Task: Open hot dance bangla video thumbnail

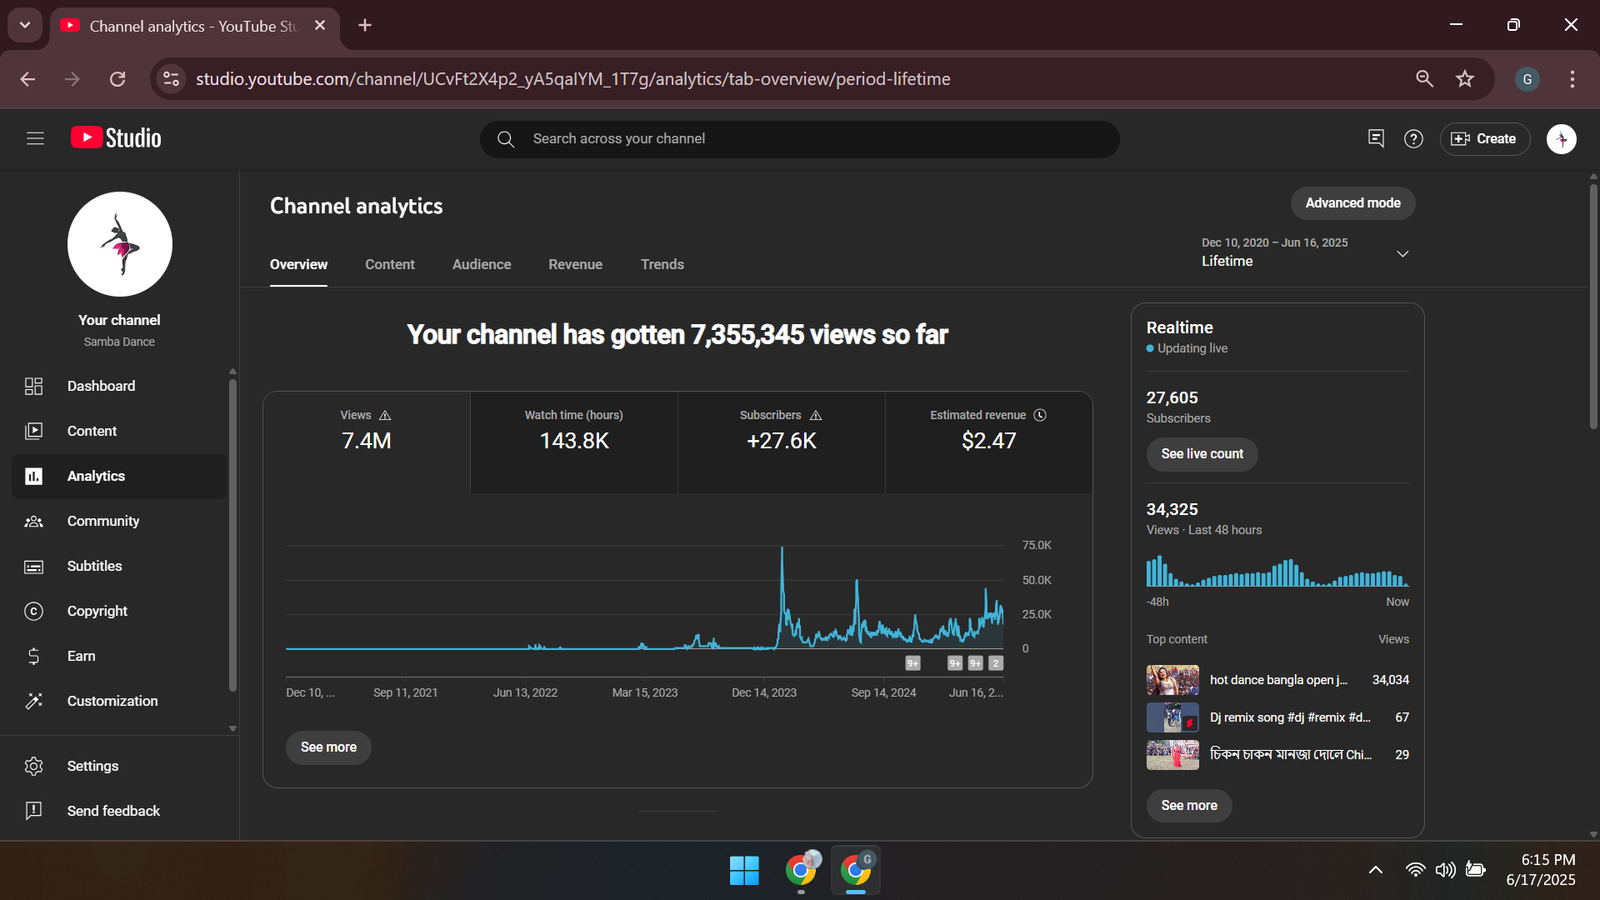Action: point(1172,680)
